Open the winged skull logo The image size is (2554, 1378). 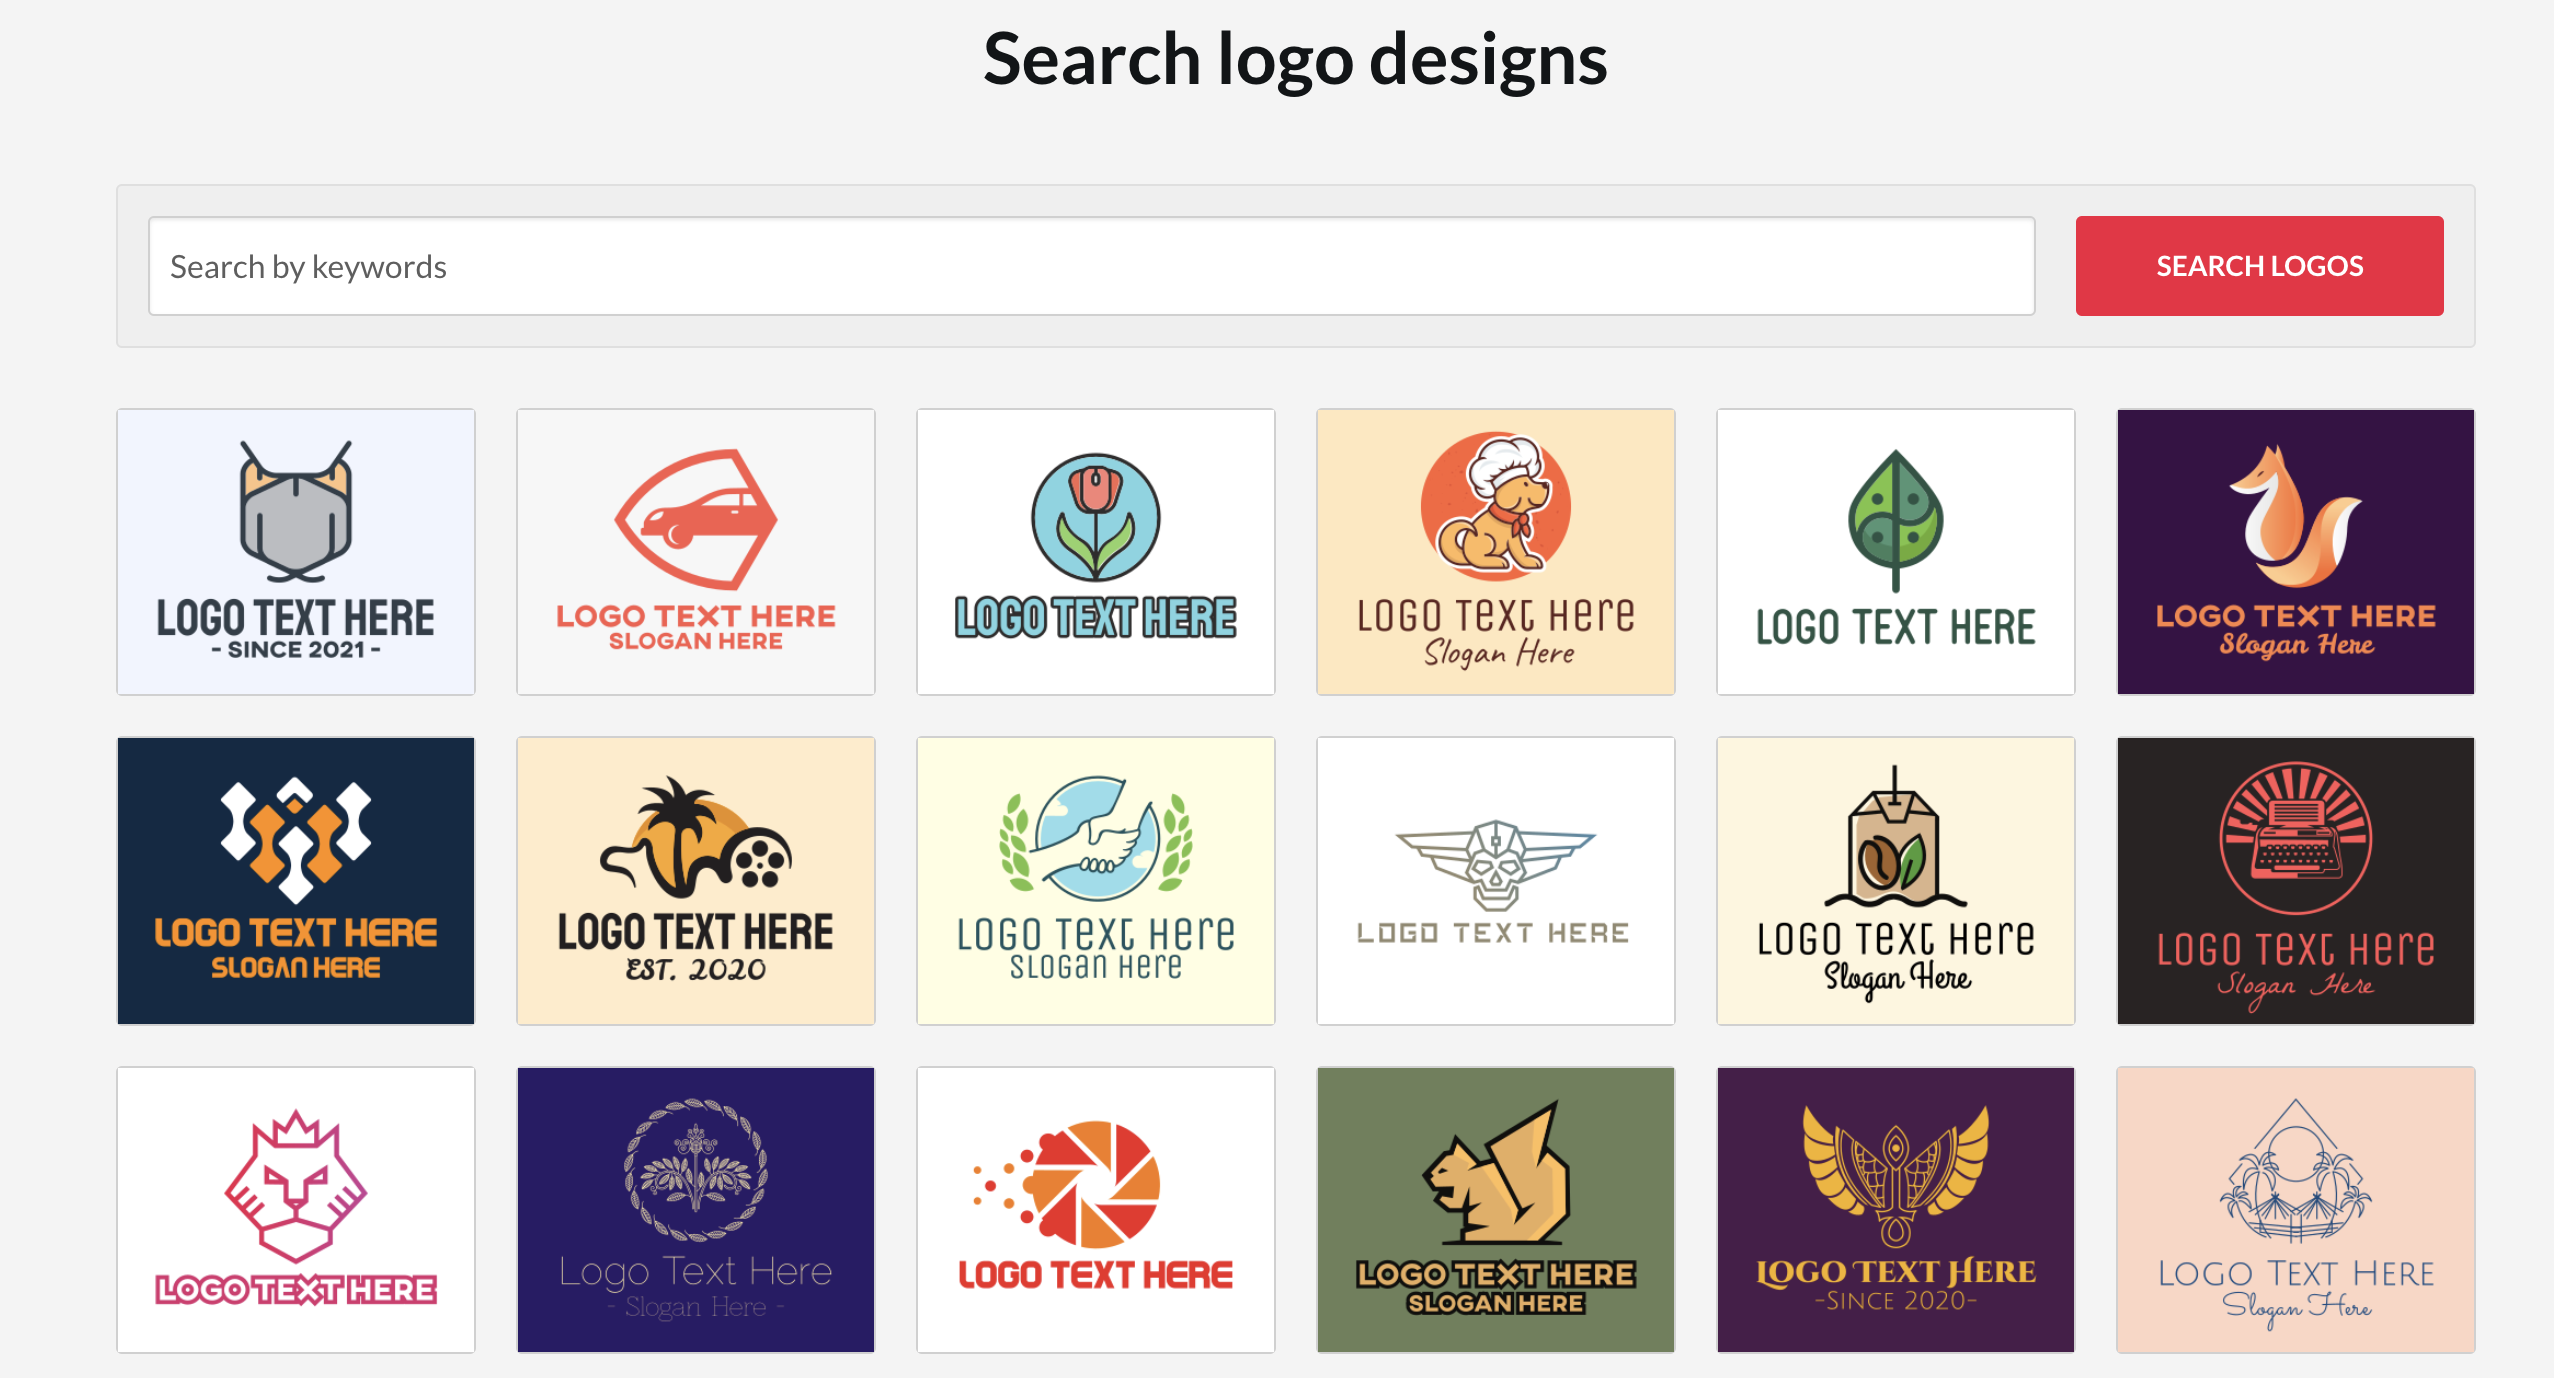pos(1496,880)
